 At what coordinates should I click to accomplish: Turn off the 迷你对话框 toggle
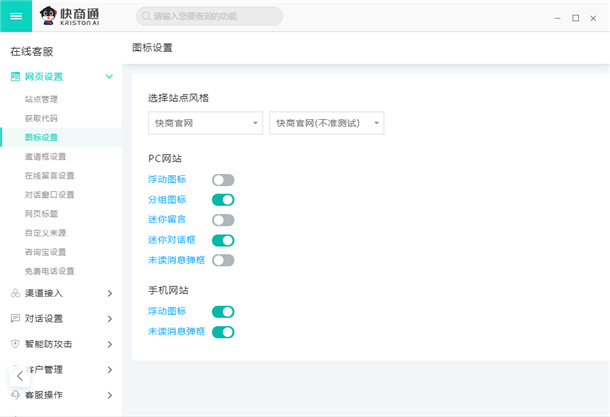(223, 240)
